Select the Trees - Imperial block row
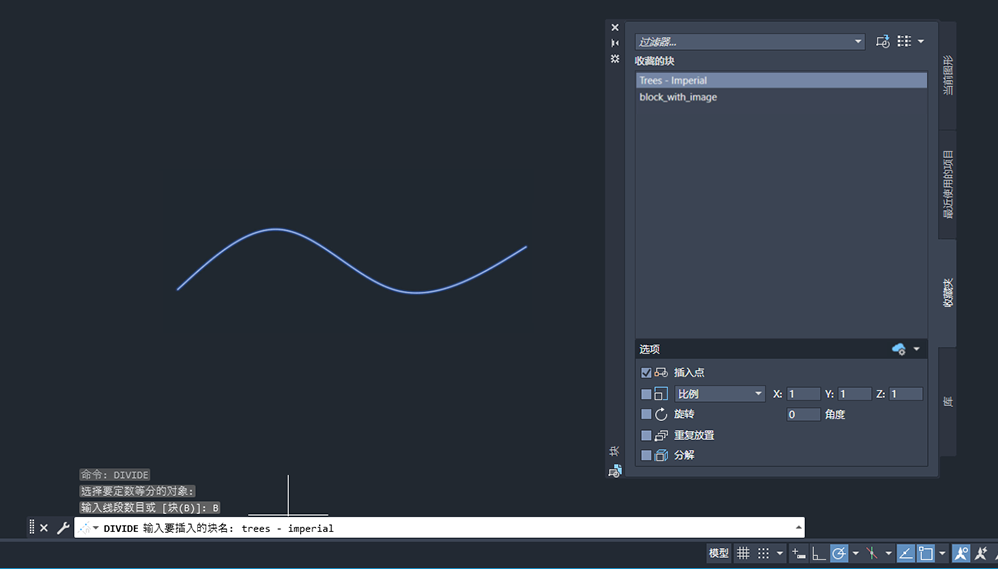Image resolution: width=998 pixels, height=569 pixels. coord(781,80)
